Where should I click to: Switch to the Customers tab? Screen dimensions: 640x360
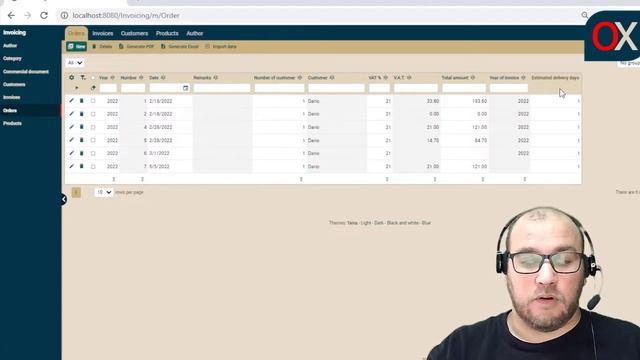134,33
